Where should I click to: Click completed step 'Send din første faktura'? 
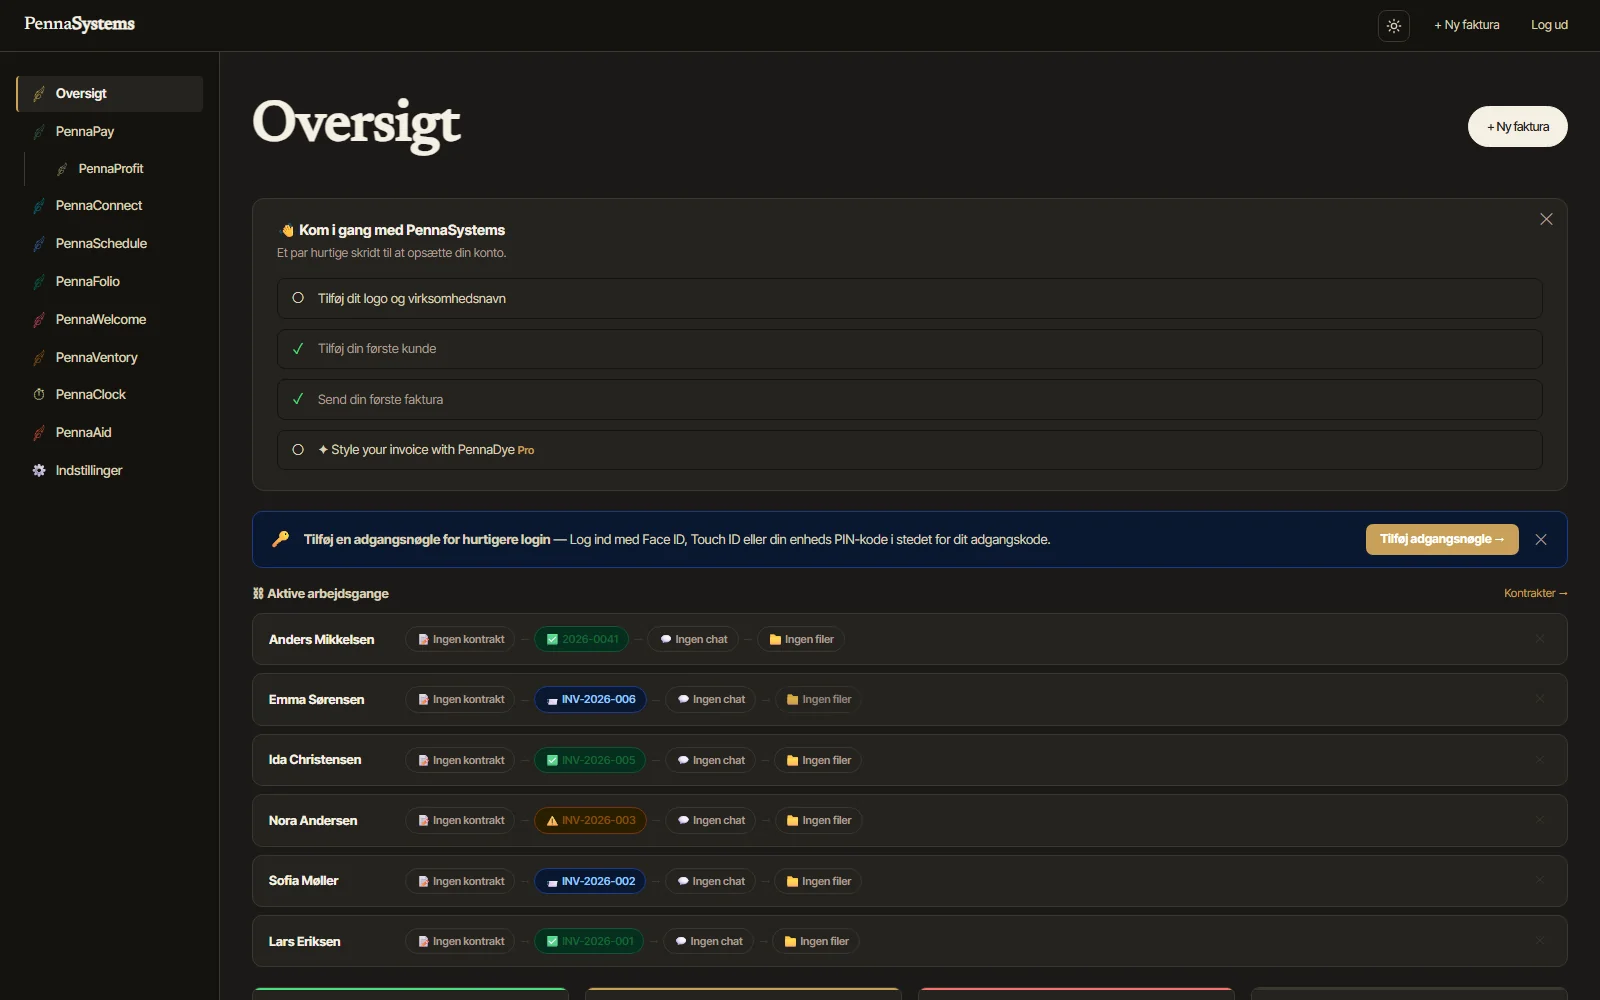pyautogui.click(x=909, y=400)
